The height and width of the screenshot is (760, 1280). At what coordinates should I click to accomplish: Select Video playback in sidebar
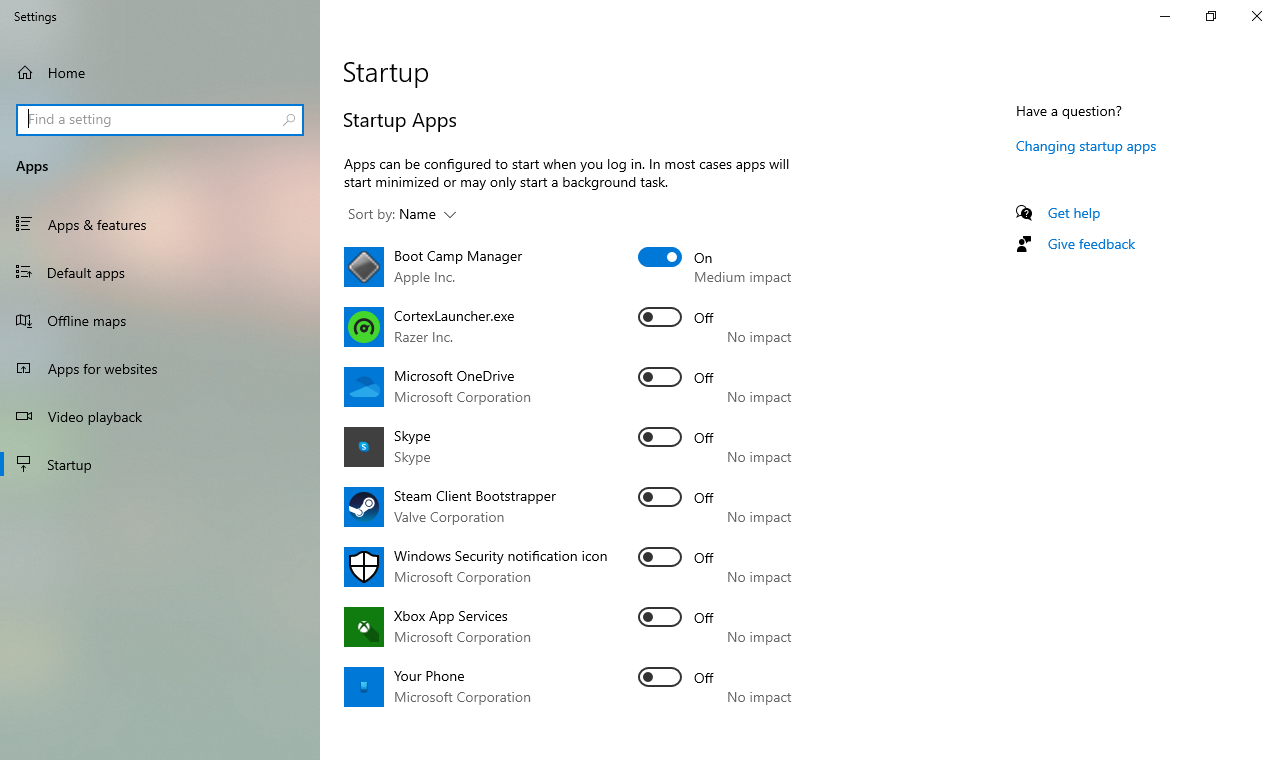(95, 417)
